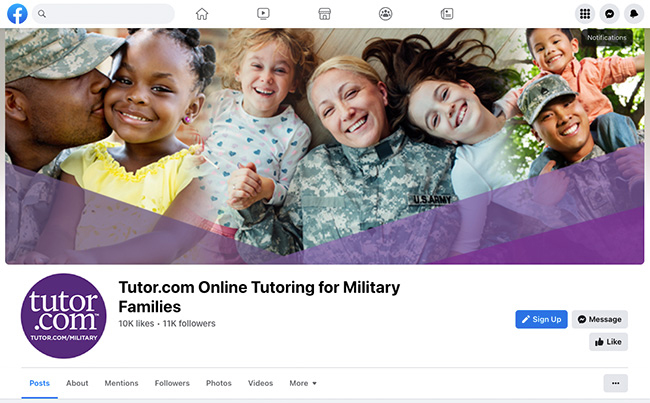
Task: Open the Watch video icon
Action: click(263, 14)
